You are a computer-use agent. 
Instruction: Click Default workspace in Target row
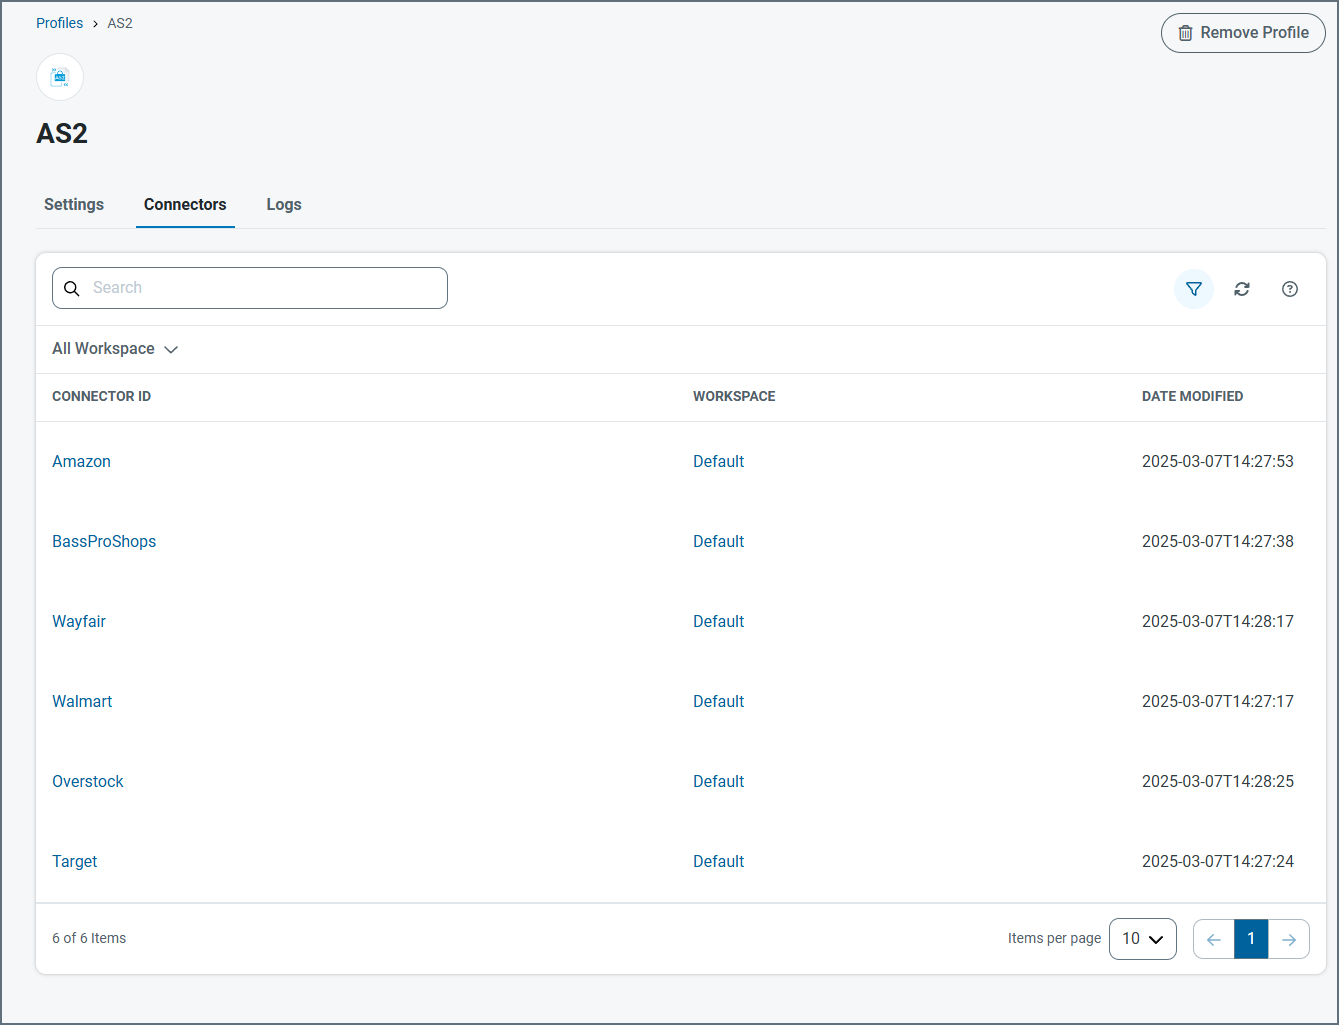point(718,861)
